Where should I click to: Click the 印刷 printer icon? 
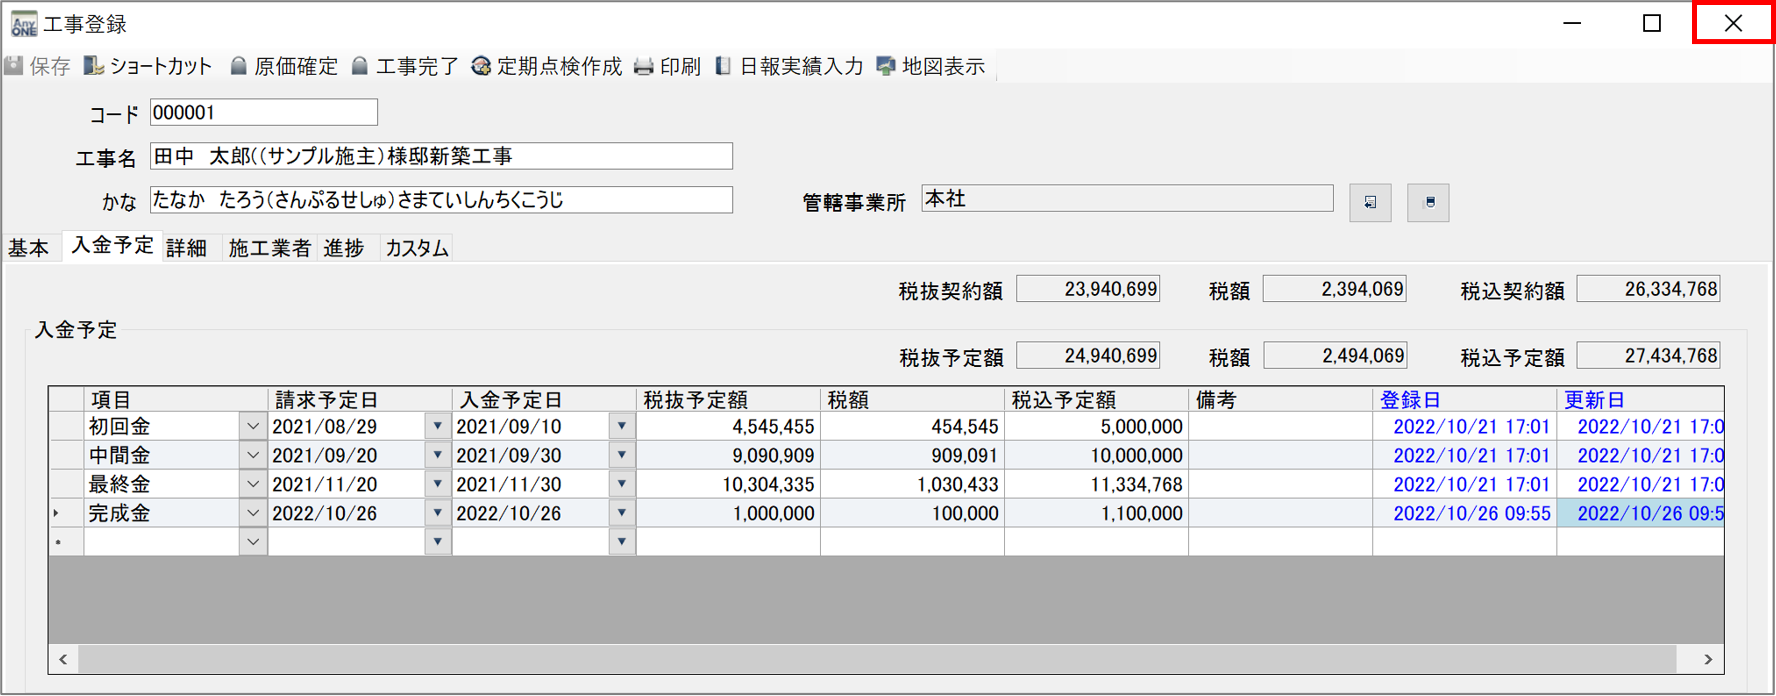coord(644,66)
